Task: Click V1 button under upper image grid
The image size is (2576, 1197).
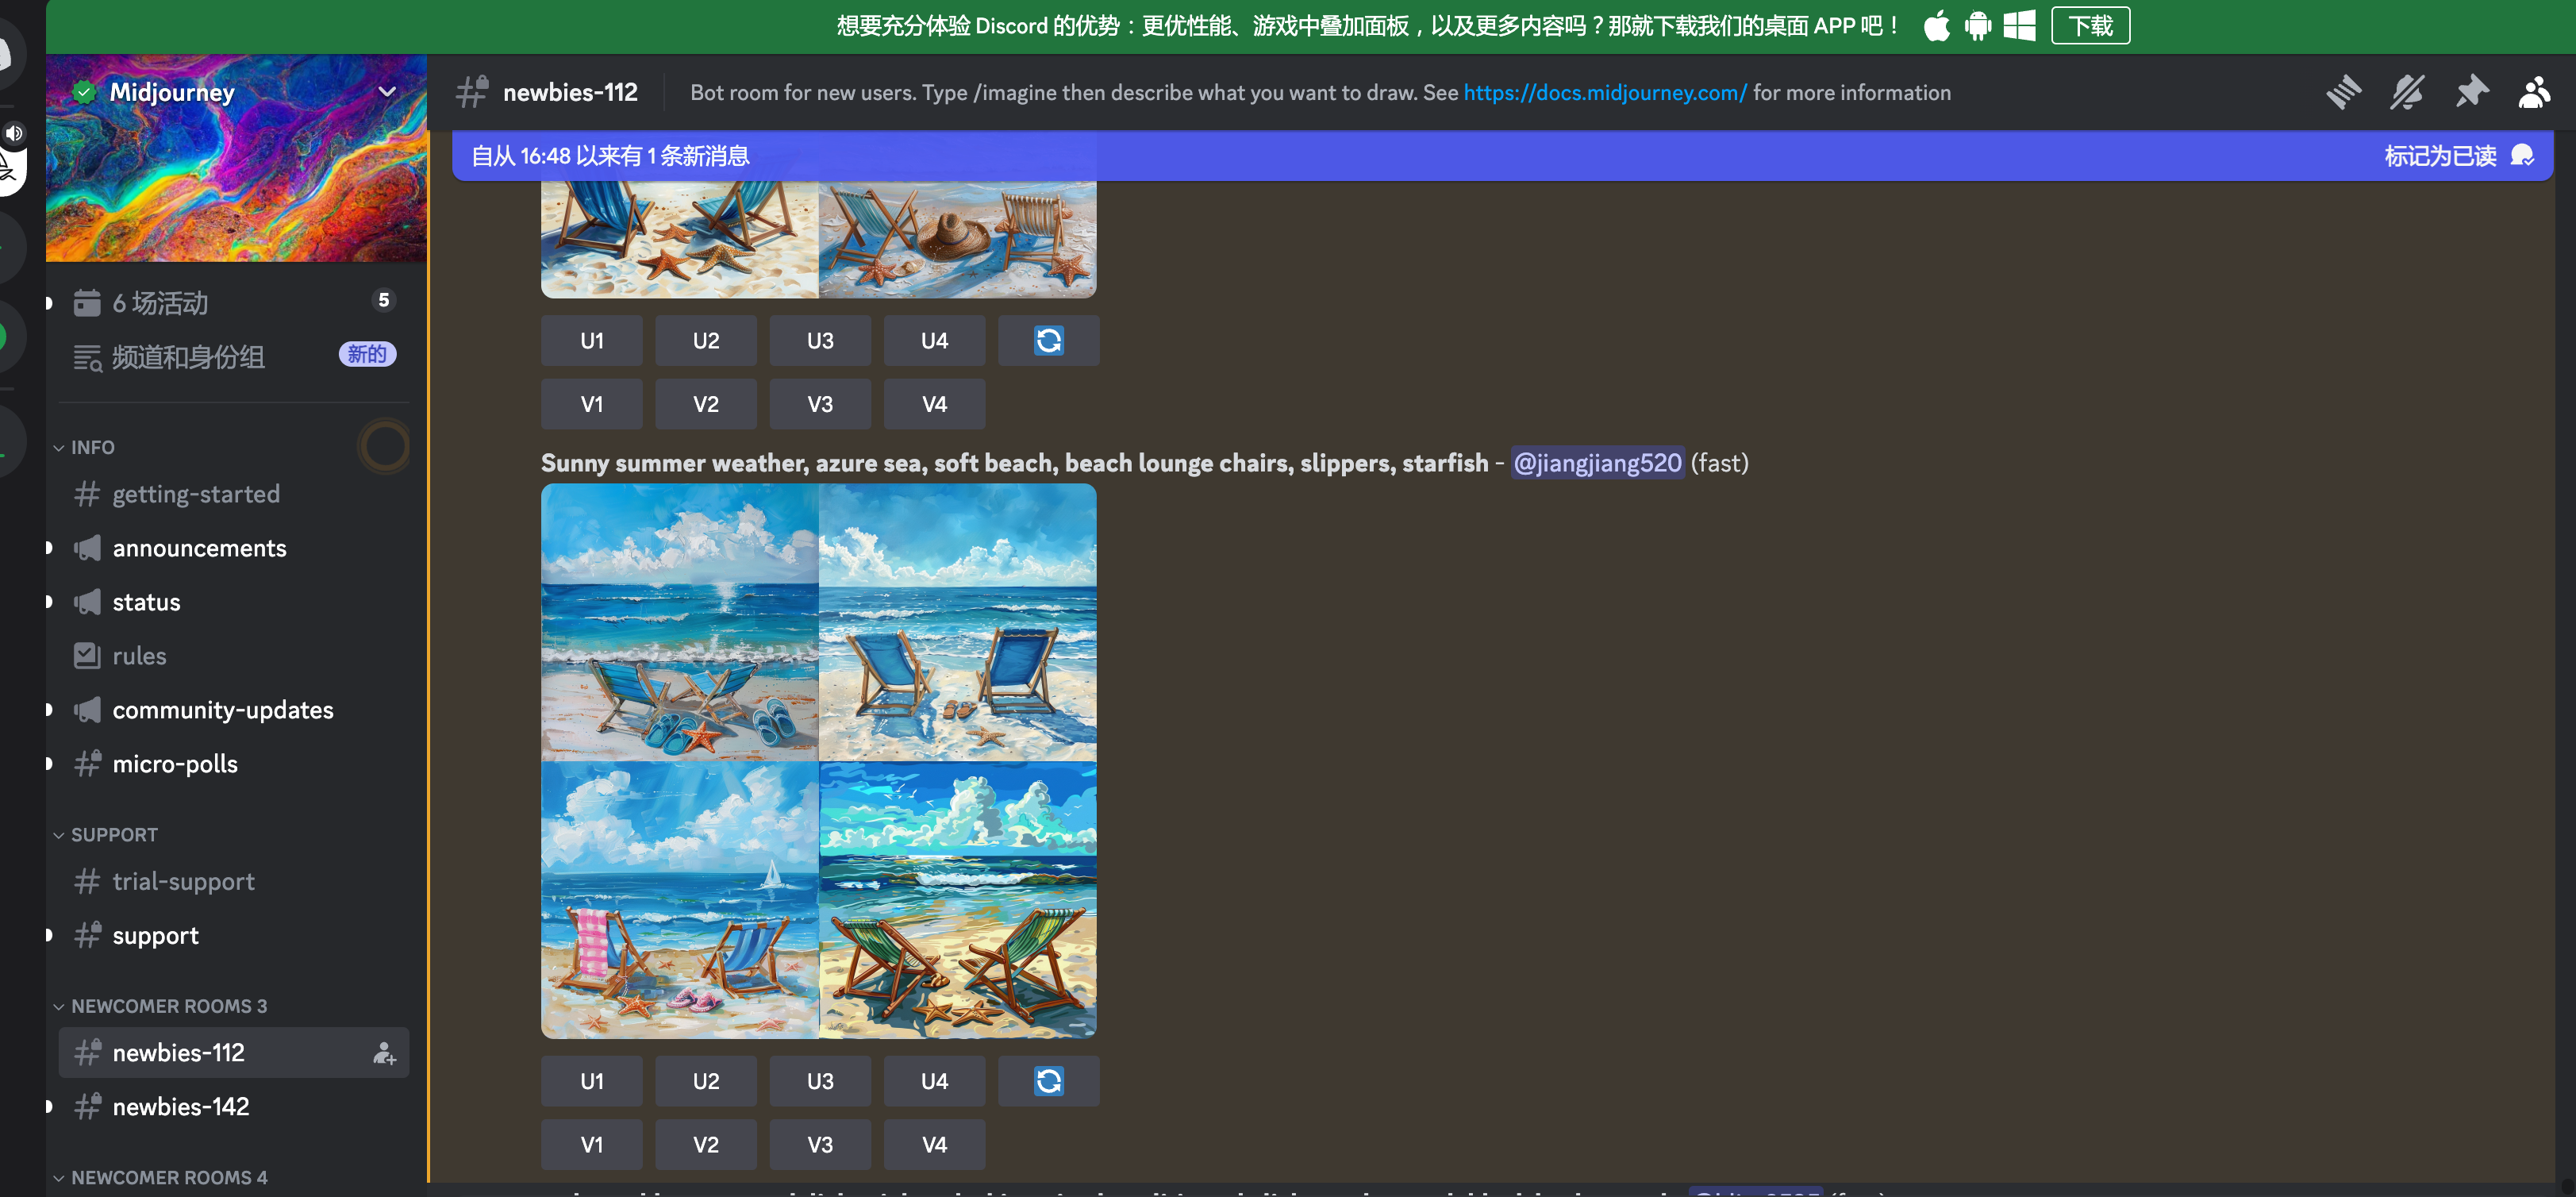Action: [x=592, y=404]
